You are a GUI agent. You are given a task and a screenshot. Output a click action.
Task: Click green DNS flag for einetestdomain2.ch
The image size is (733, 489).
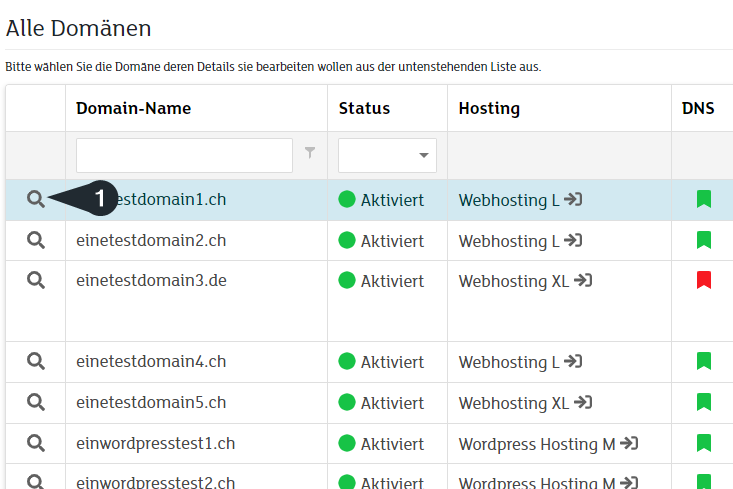click(x=704, y=240)
